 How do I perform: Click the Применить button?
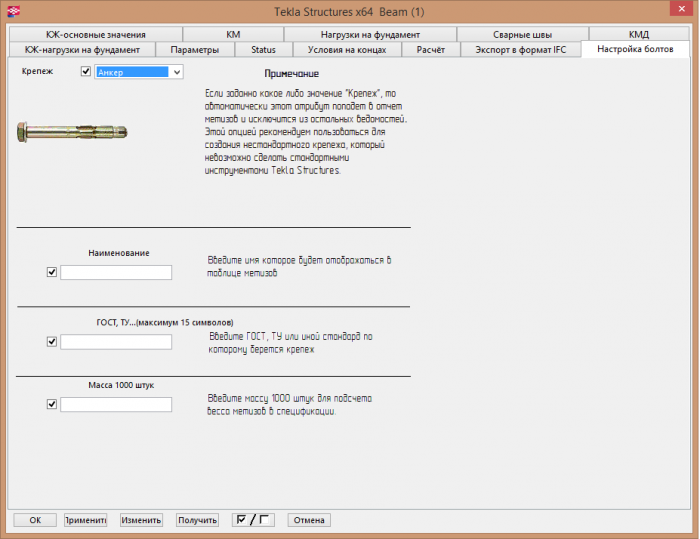click(x=85, y=520)
